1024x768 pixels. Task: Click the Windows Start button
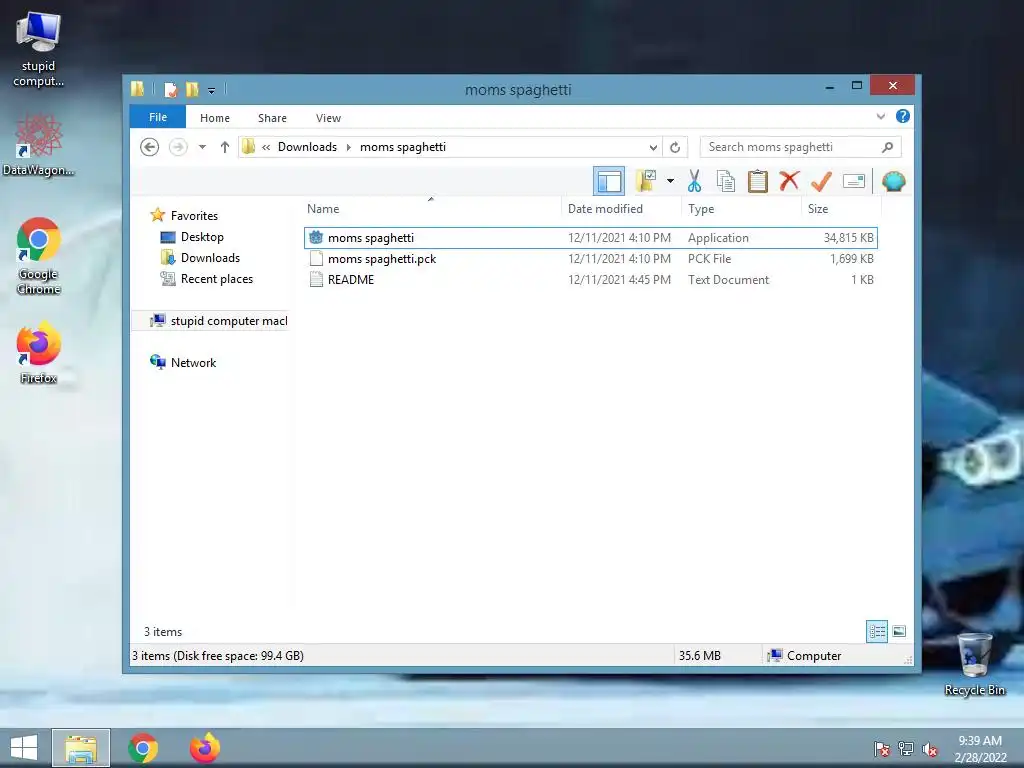pyautogui.click(x=24, y=747)
